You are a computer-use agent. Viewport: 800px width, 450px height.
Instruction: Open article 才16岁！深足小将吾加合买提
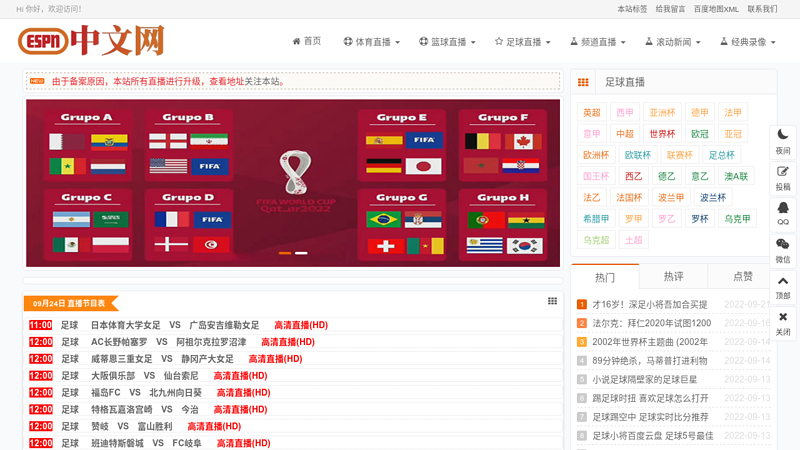[649, 305]
